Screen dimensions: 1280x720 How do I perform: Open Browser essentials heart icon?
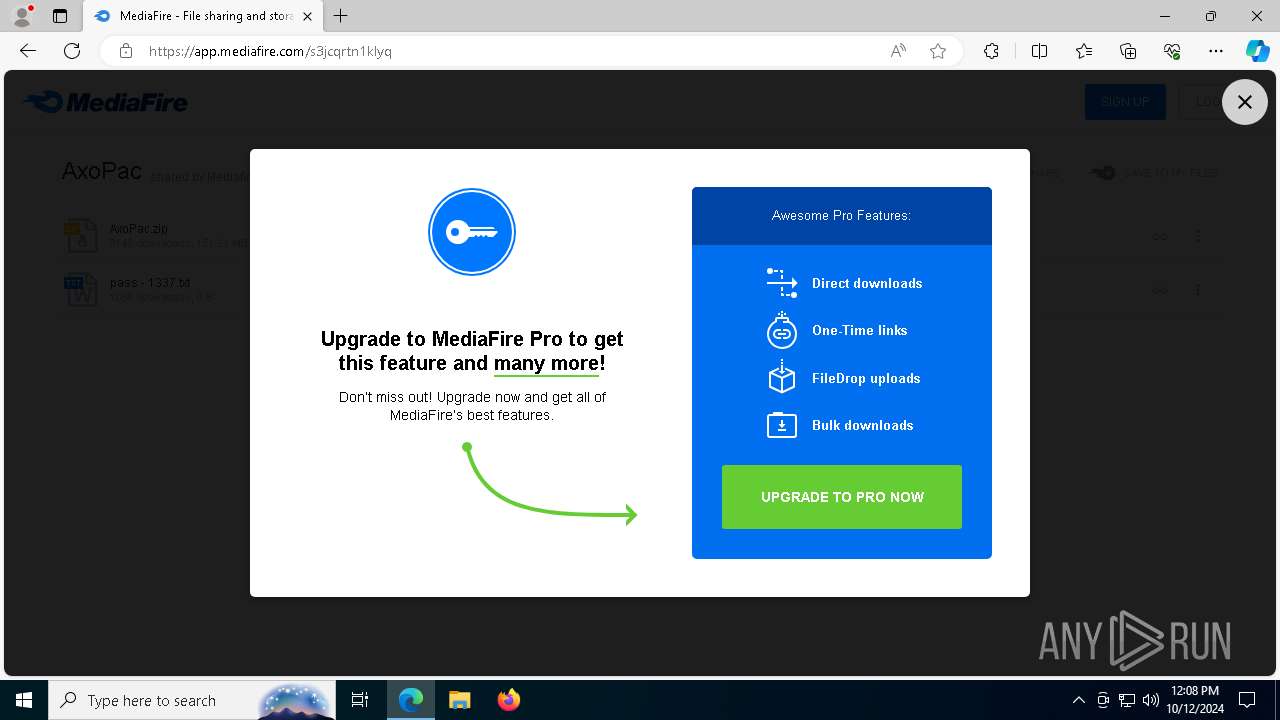tap(1172, 51)
